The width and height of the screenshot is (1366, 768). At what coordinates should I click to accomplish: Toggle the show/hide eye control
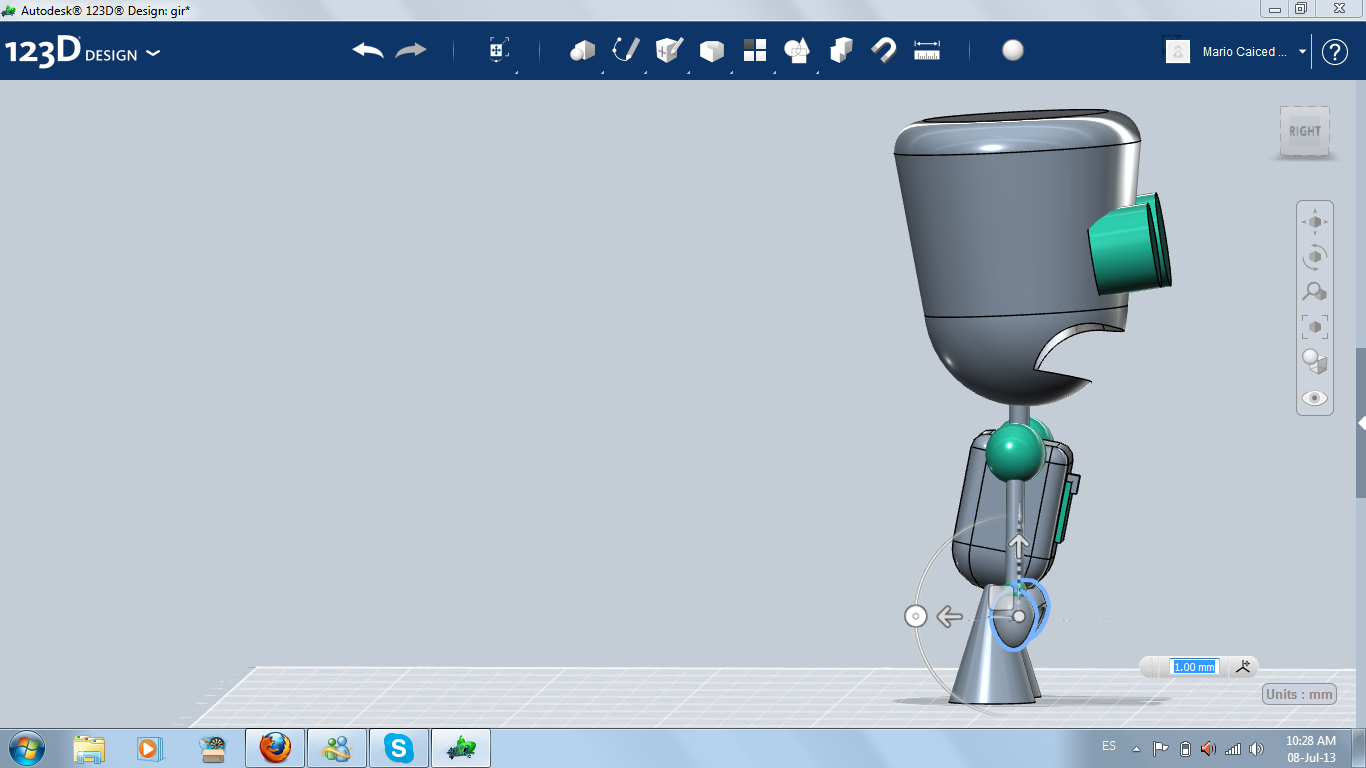point(1315,398)
